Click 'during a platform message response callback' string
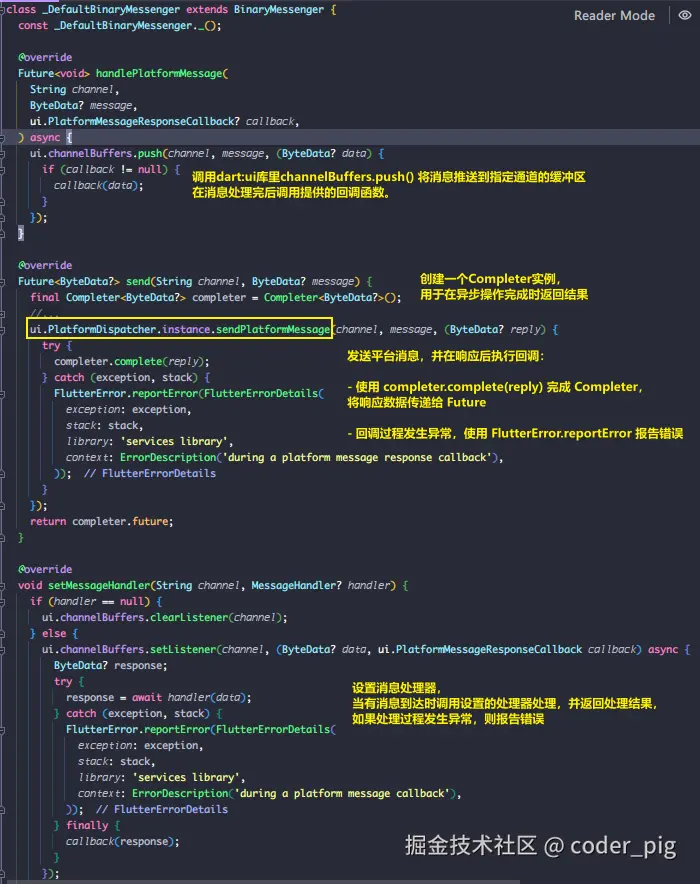The image size is (700, 884). tap(357, 457)
